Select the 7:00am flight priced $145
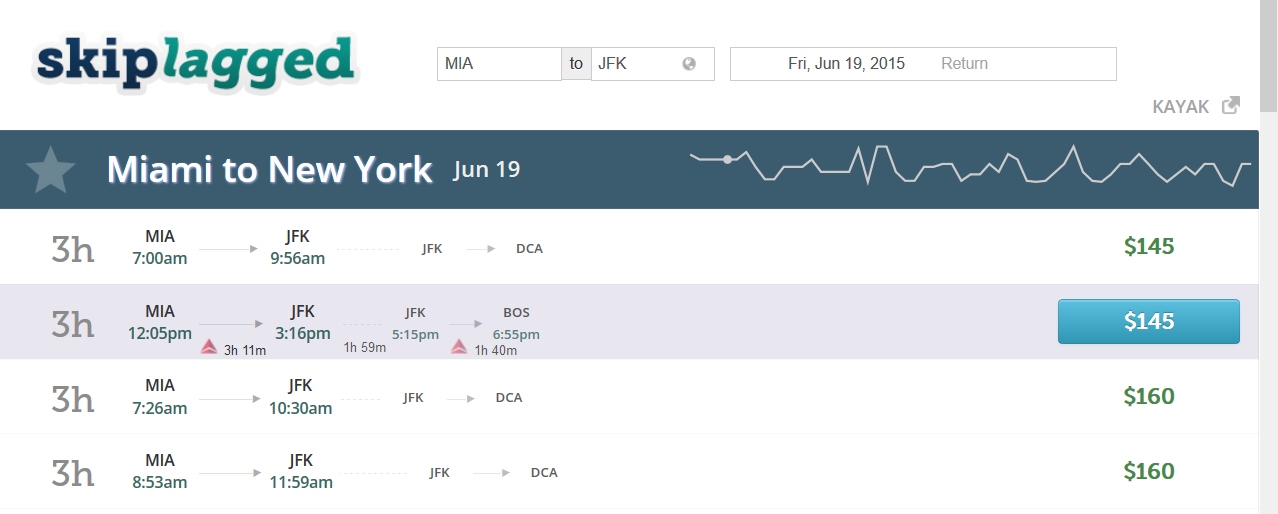This screenshot has width=1278, height=514. tap(1148, 246)
